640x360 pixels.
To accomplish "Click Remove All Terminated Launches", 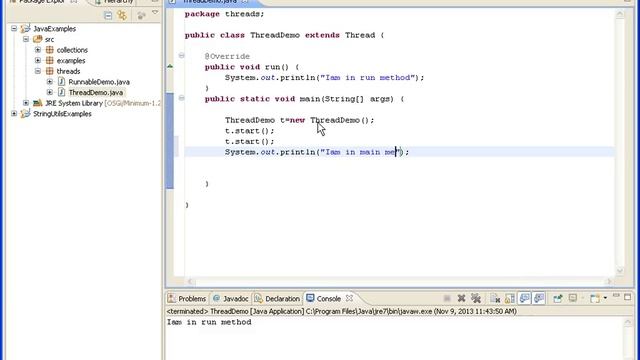I will [x=476, y=299].
